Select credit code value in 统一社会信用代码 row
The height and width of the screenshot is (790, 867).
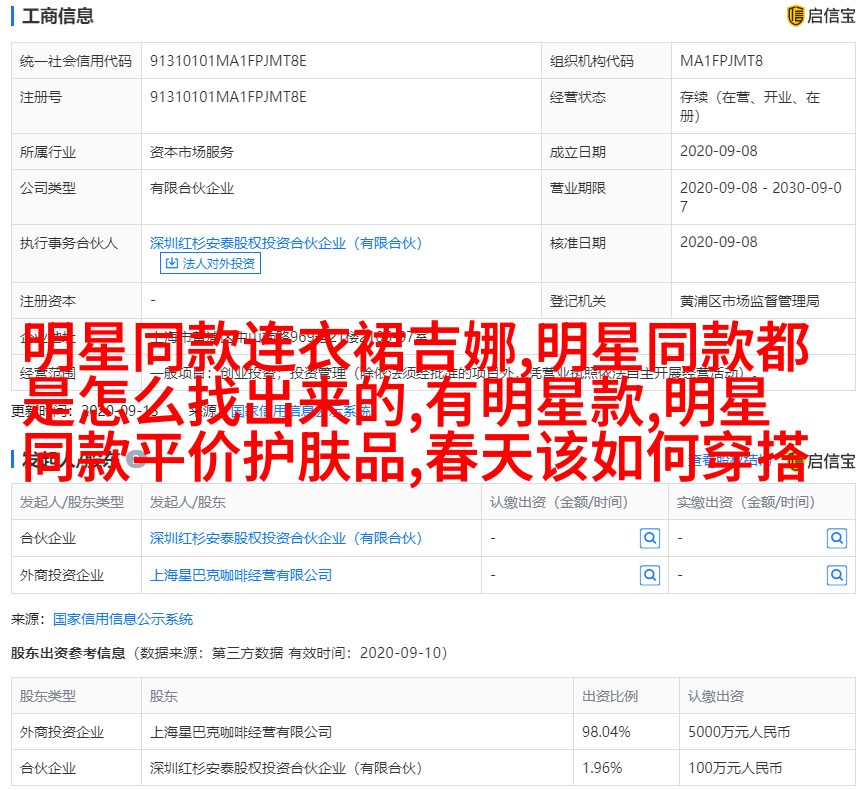(x=228, y=61)
